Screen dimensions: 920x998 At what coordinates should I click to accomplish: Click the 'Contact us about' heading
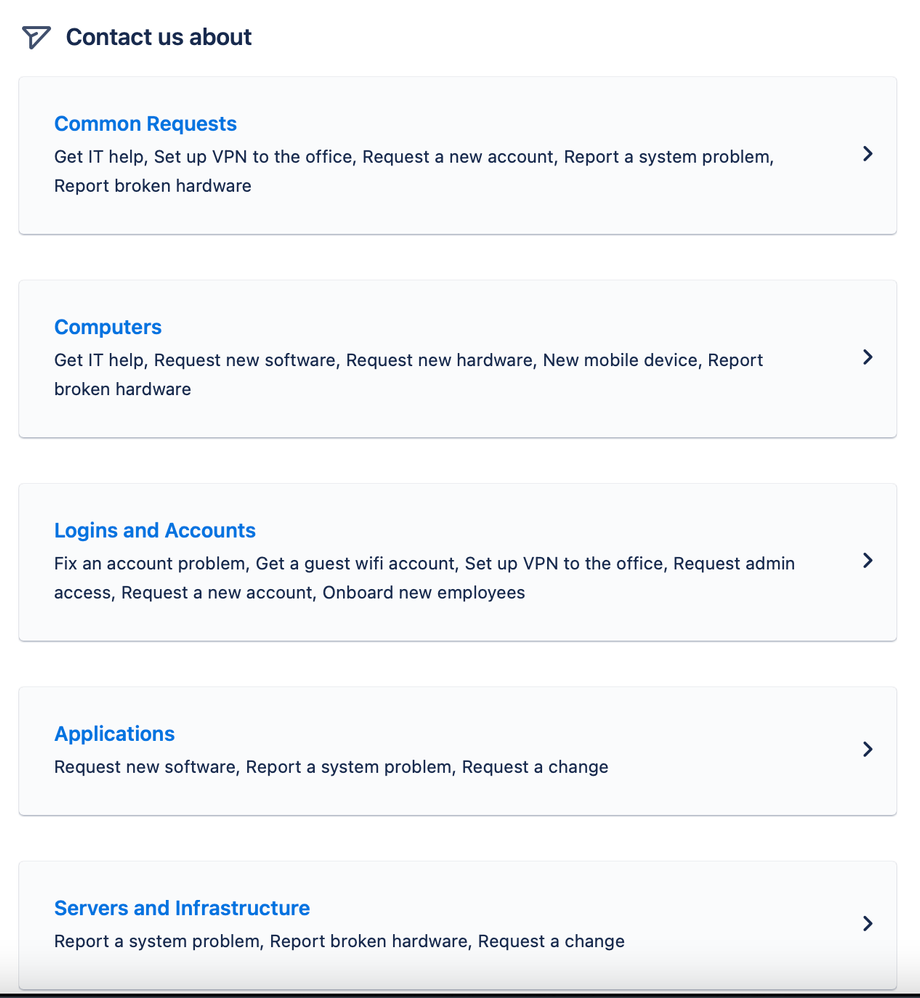159,37
